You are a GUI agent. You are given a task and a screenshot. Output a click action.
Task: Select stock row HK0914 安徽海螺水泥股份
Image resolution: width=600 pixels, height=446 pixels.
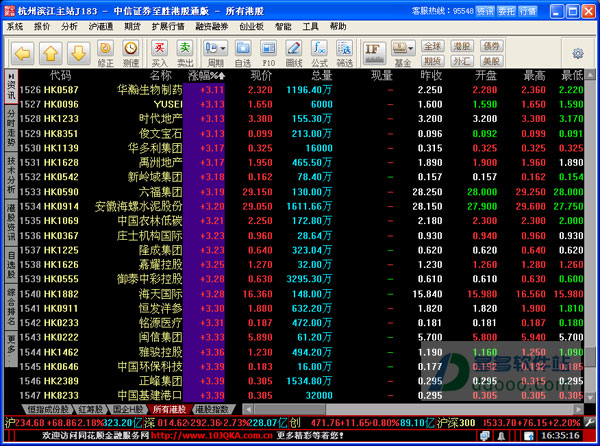[302, 207]
